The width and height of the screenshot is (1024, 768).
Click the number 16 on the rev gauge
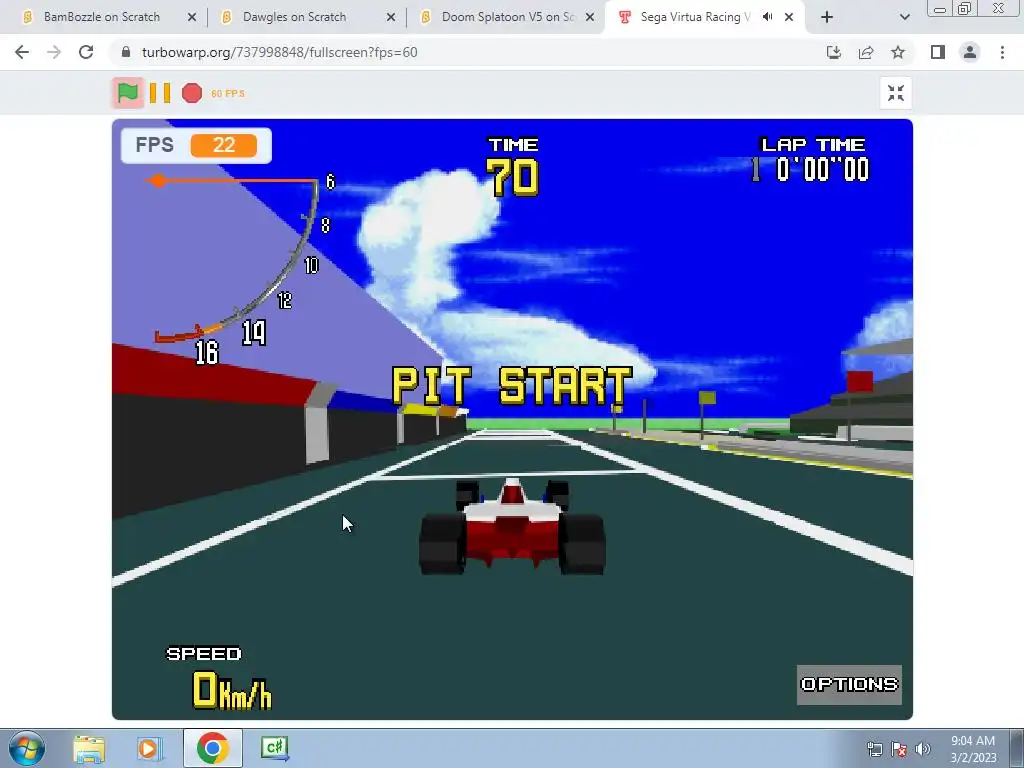206,353
